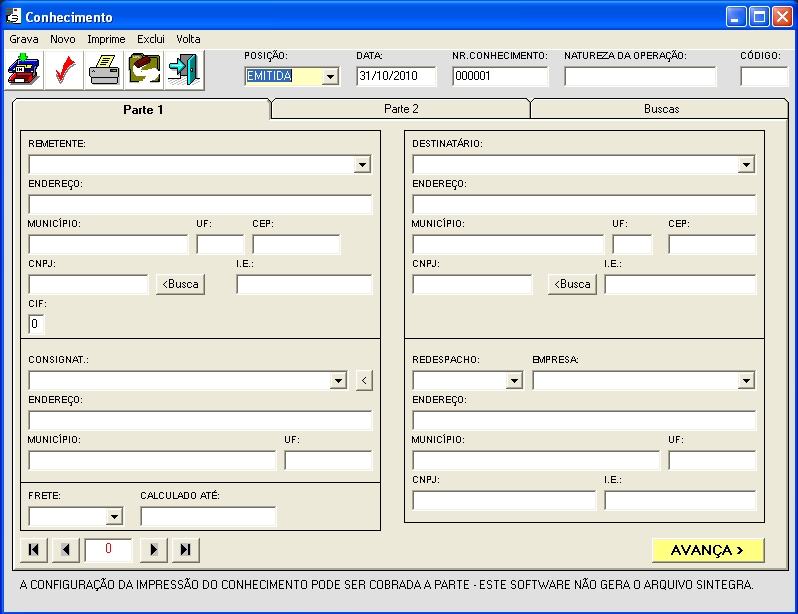Switch to the Parte 2 tab
This screenshot has width=798, height=614.
coord(401,109)
